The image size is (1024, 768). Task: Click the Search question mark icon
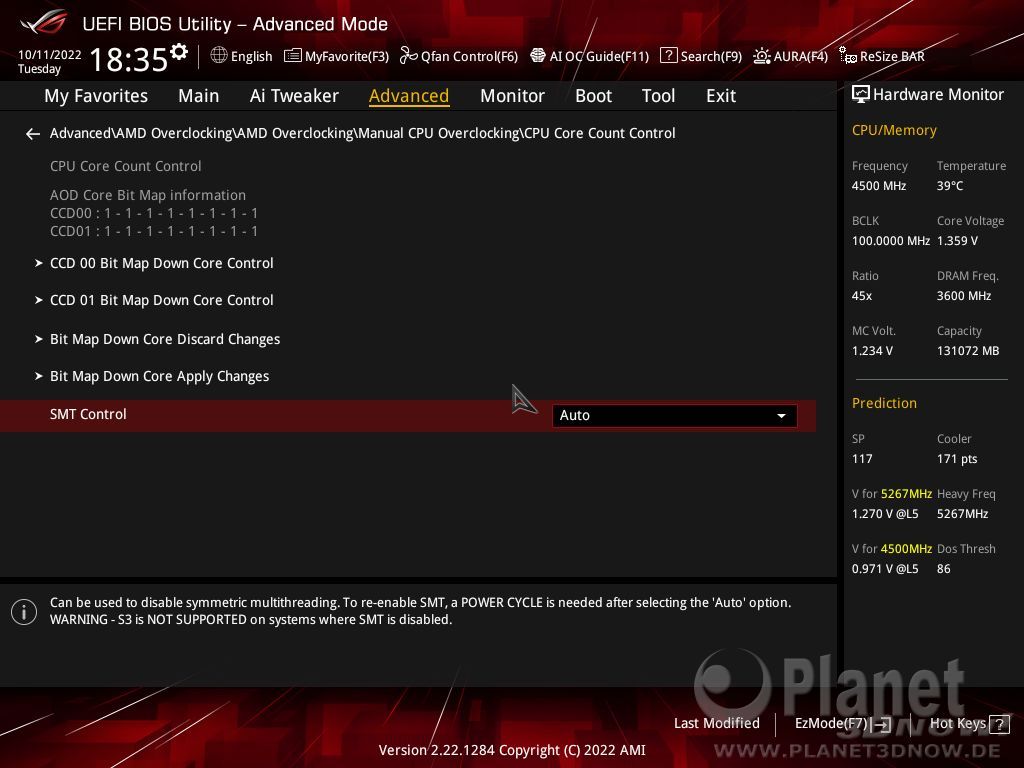[x=669, y=56]
